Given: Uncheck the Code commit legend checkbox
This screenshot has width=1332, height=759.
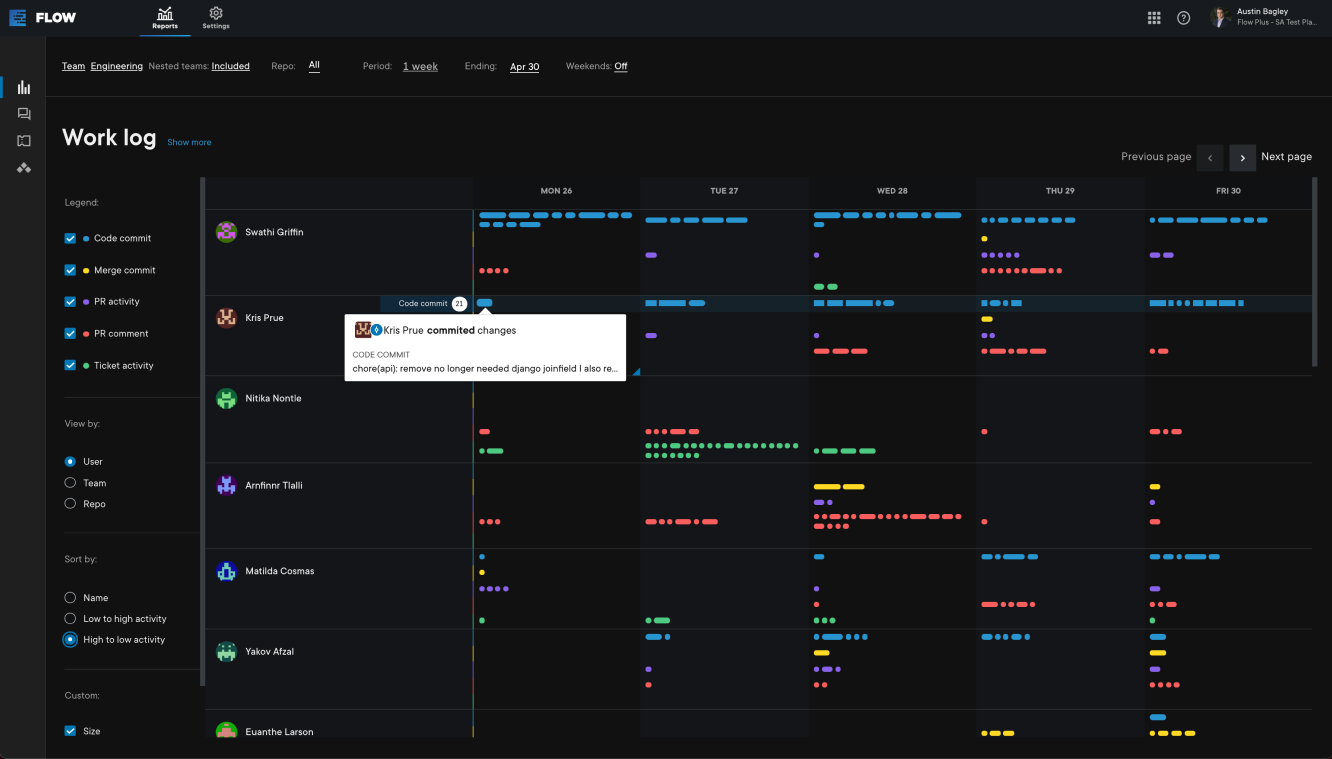Looking at the screenshot, I should 70,238.
